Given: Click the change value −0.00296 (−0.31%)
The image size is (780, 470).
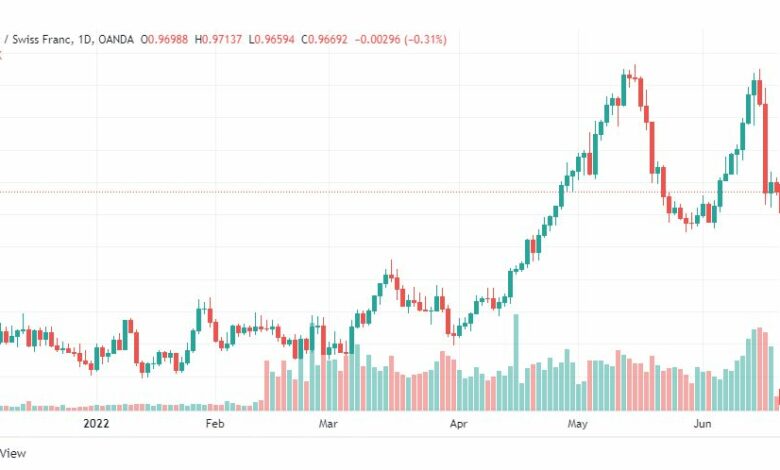Looking at the screenshot, I should click(x=400, y=39).
